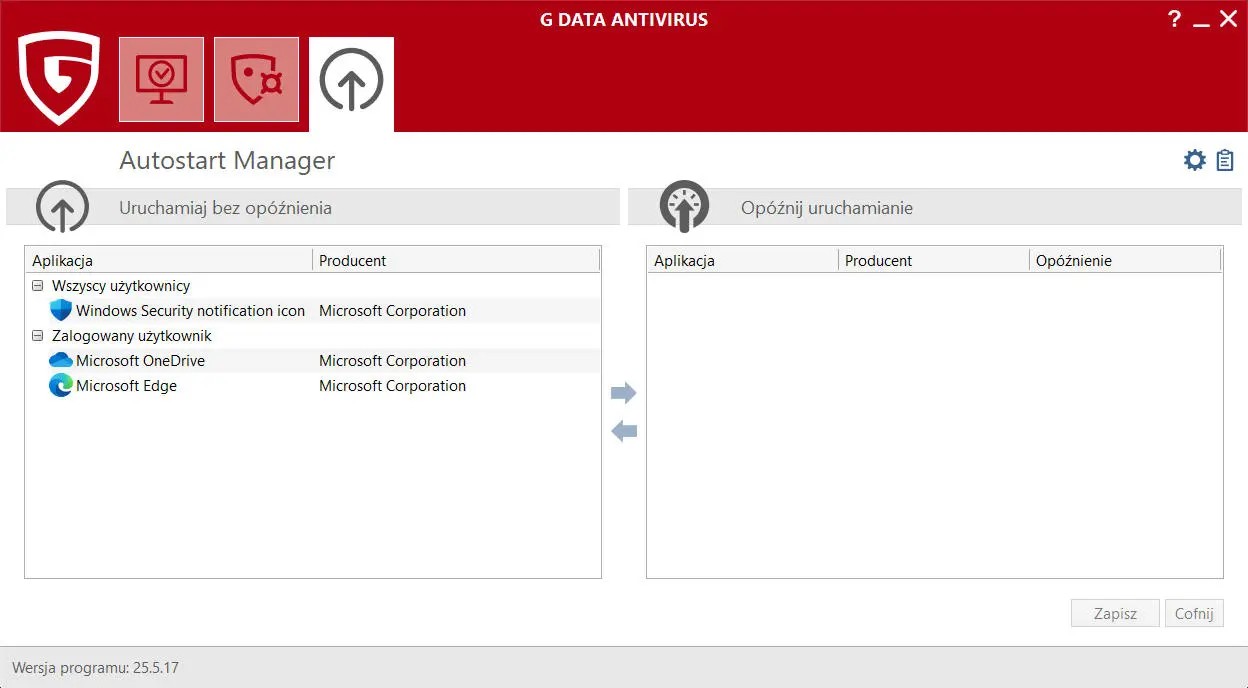This screenshot has width=1248, height=688.
Task: Collapse the Wszyscy użytkownicy group
Action: (x=38, y=286)
